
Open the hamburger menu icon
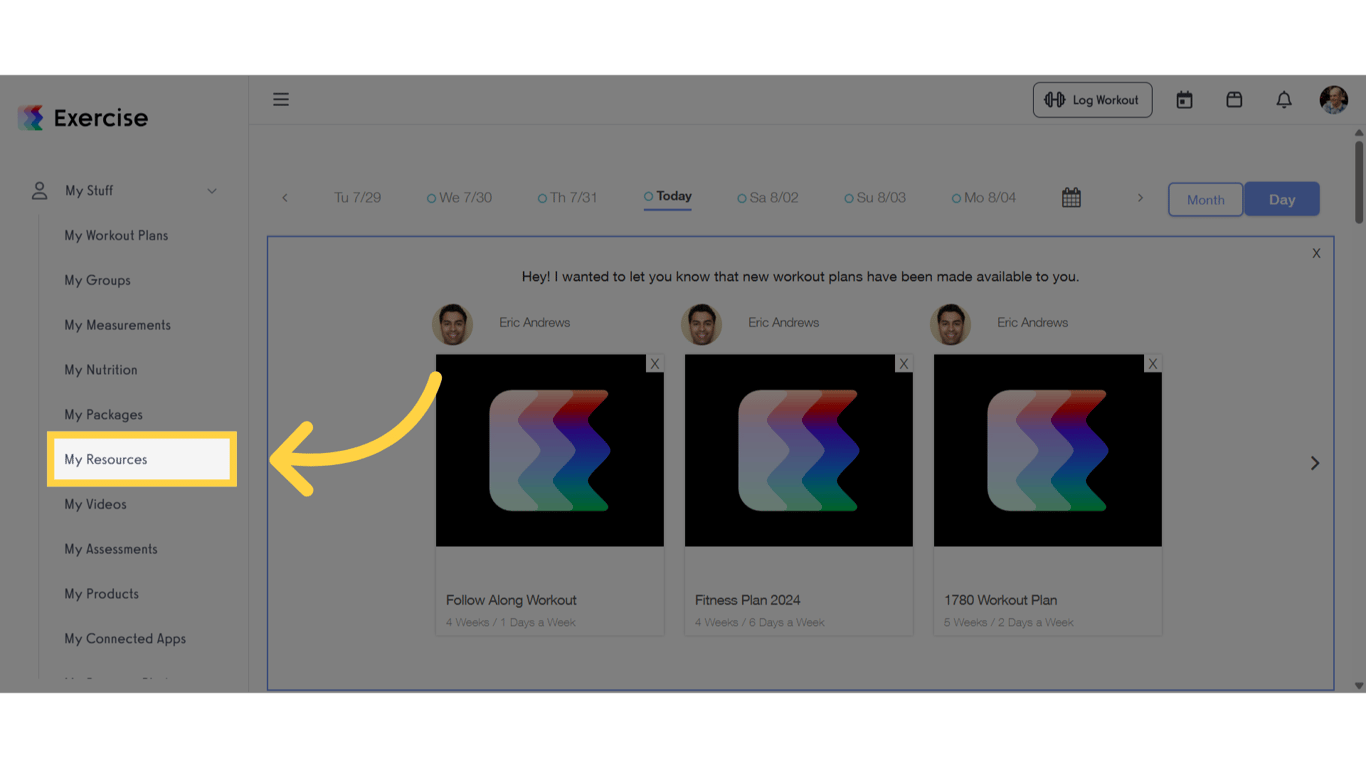point(281,99)
